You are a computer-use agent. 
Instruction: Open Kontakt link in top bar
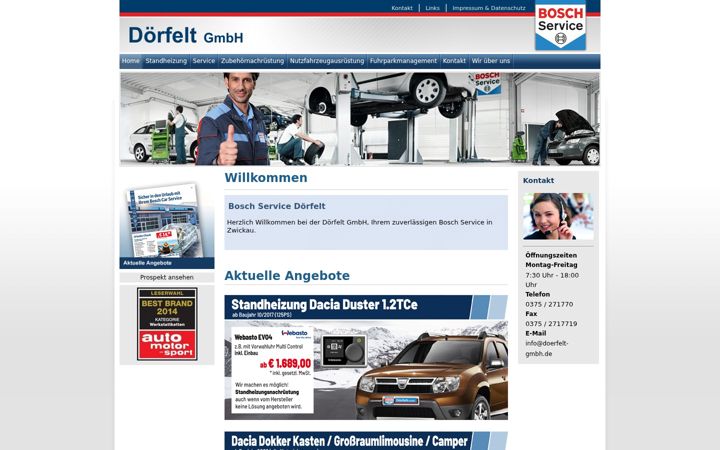pos(402,8)
